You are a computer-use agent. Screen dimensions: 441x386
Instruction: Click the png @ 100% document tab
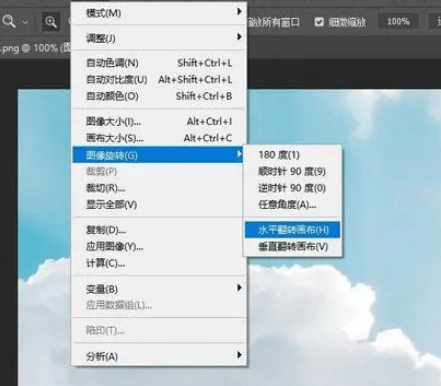point(35,48)
